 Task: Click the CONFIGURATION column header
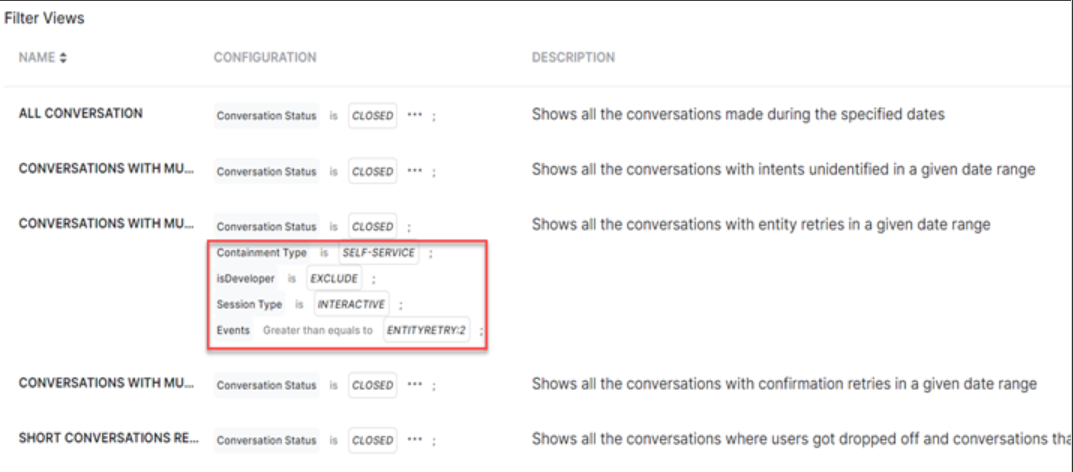pos(265,58)
